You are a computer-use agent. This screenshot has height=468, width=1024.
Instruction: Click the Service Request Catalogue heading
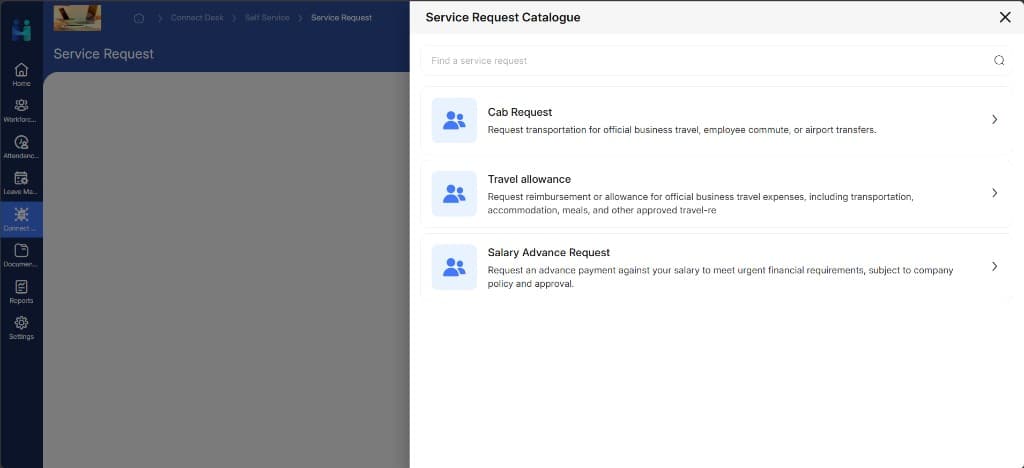[503, 18]
